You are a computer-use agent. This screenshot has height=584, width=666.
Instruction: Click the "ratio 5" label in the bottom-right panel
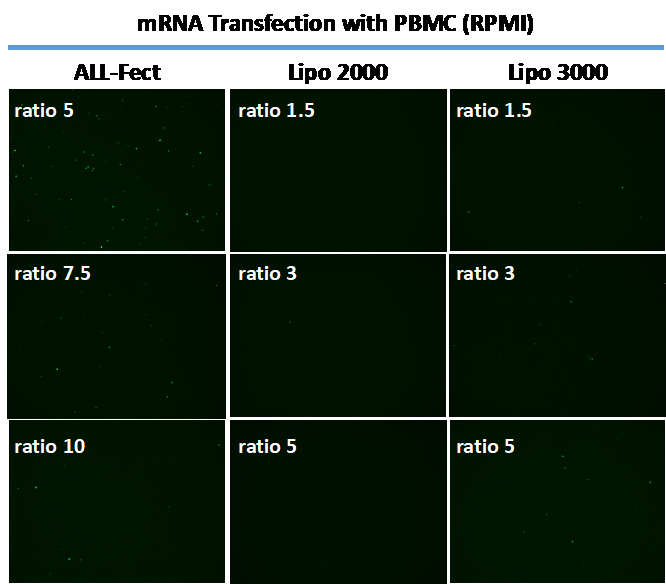485,446
